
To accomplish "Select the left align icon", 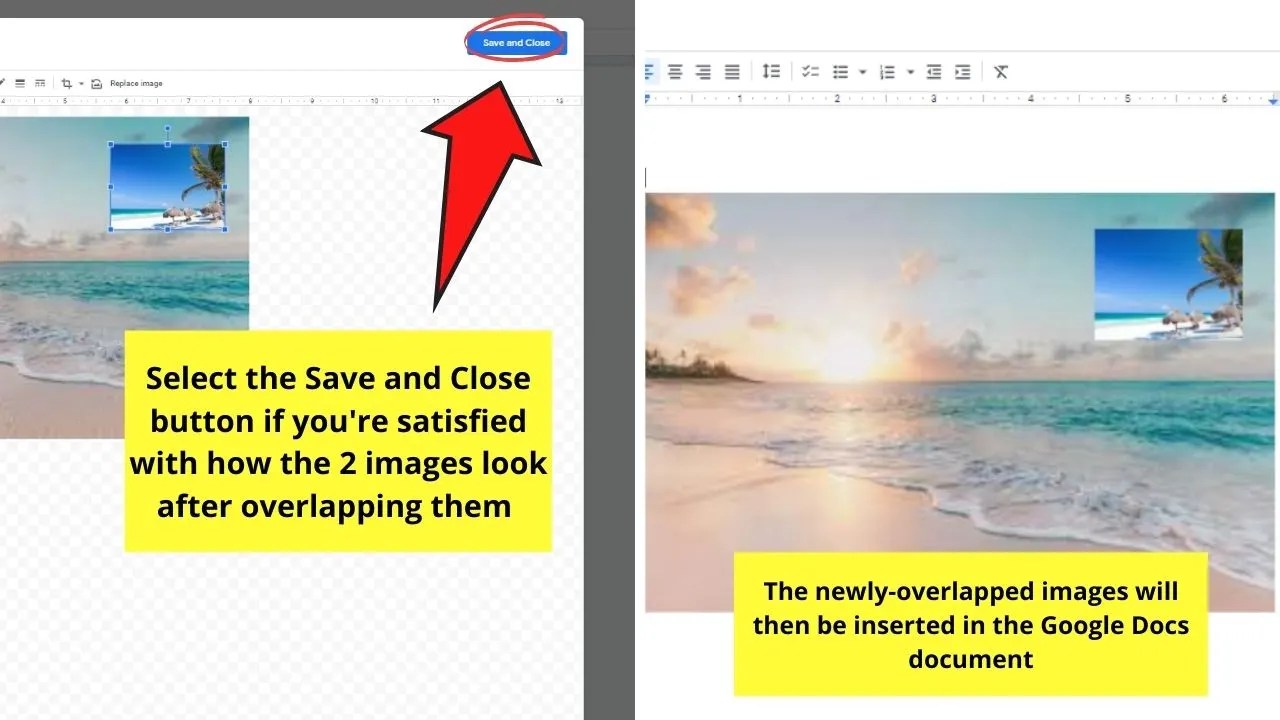I will [648, 71].
